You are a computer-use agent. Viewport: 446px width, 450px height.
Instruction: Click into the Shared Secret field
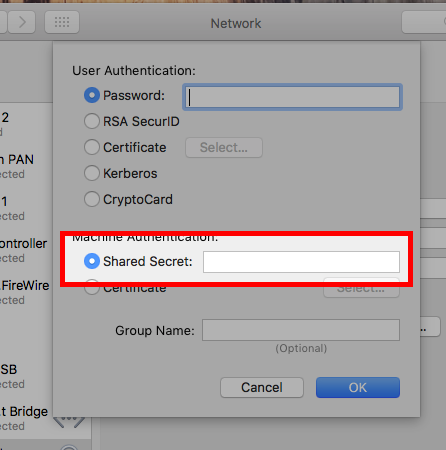[x=301, y=262]
